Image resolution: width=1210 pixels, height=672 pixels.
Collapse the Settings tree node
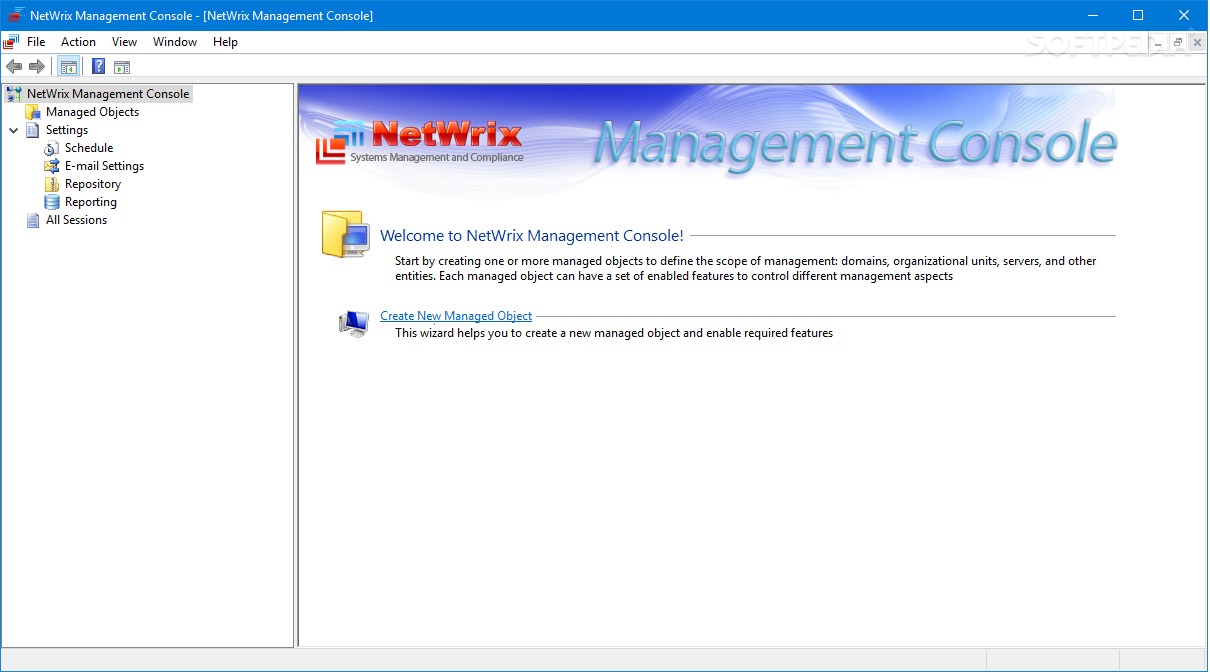point(14,130)
